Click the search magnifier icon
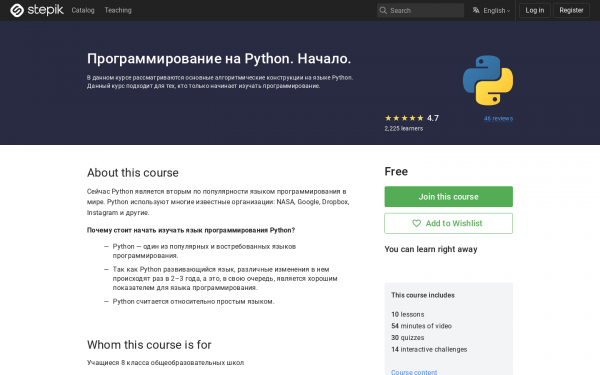Image resolution: width=600 pixels, height=375 pixels. click(x=383, y=10)
